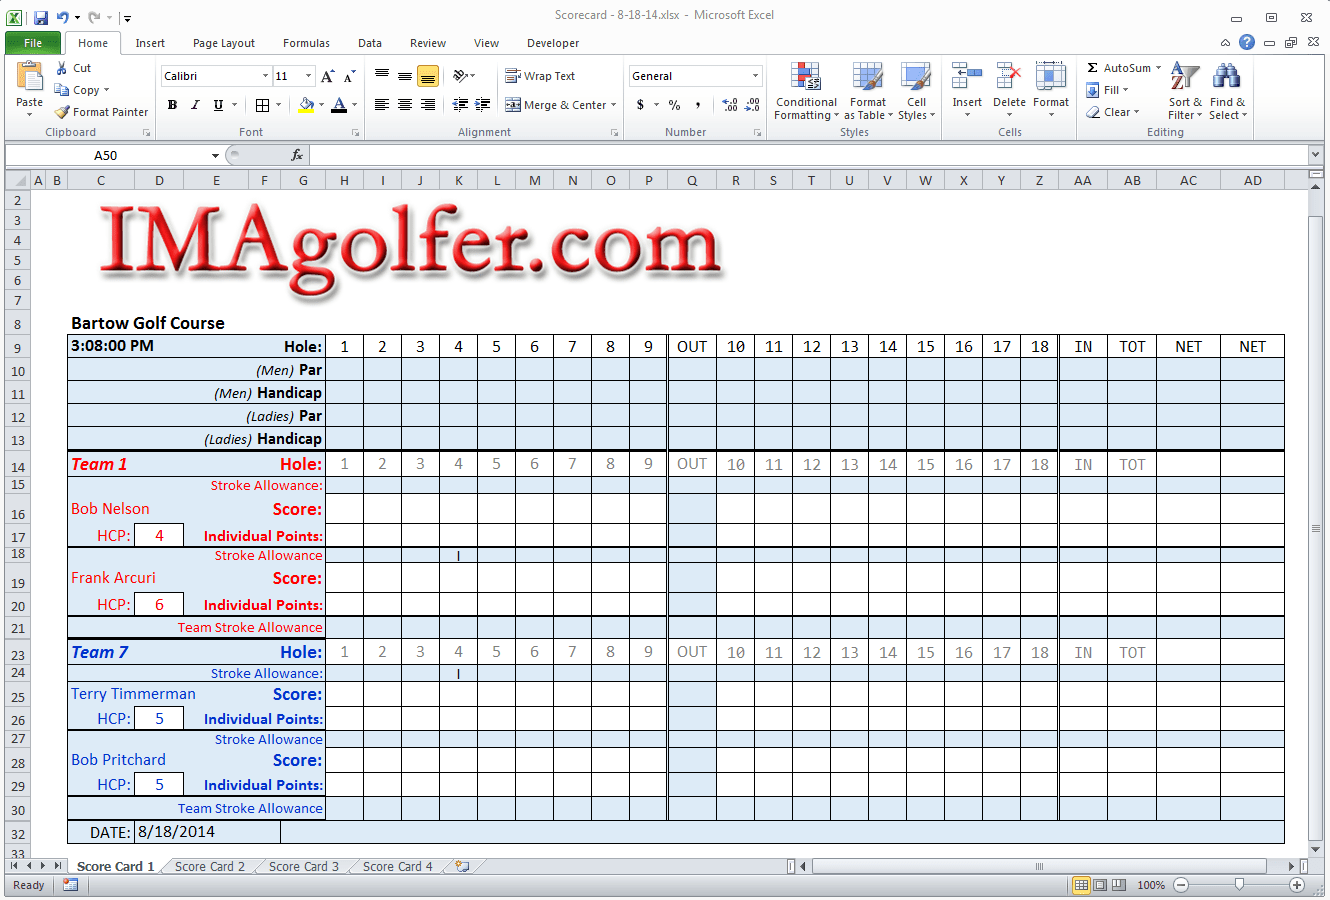Switch to the Formulas ribbon tab

tap(306, 43)
